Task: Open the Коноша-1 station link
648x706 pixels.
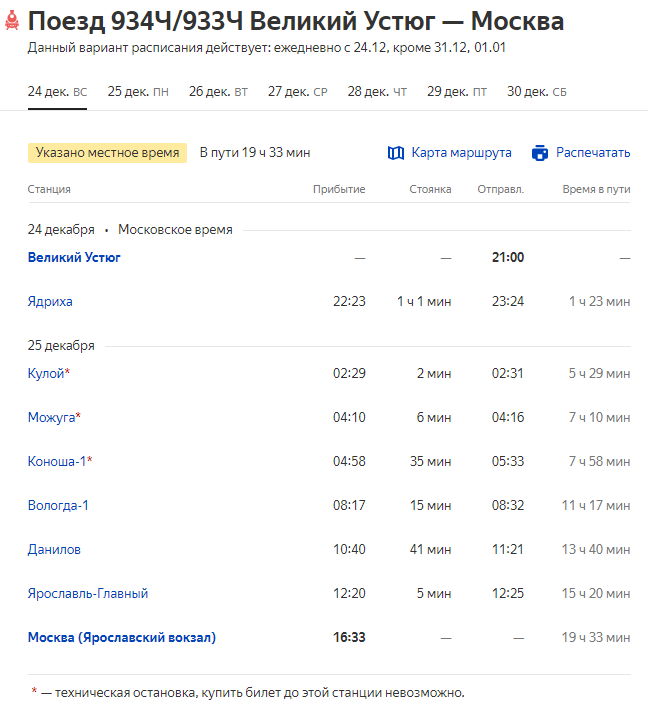Action: pyautogui.click(x=57, y=461)
